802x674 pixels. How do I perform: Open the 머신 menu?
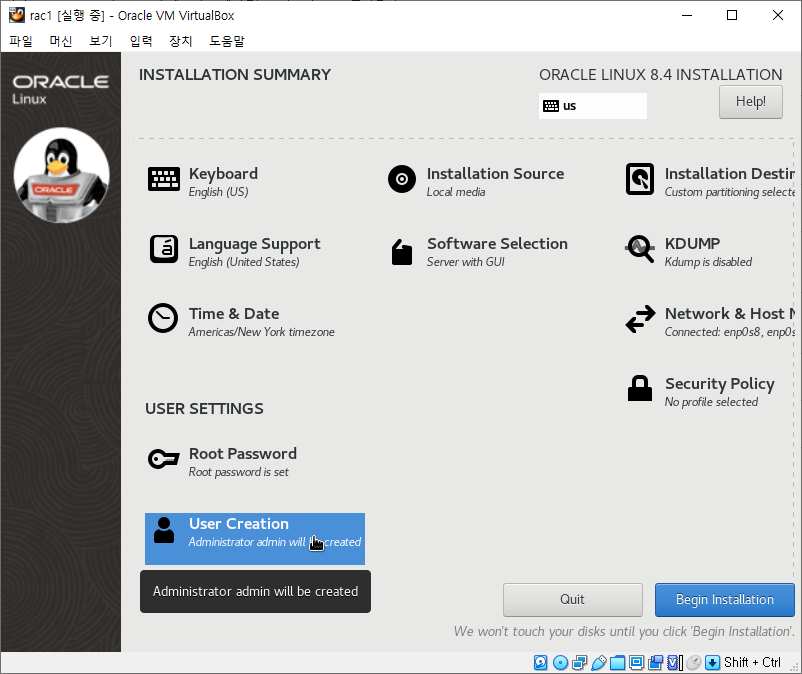click(61, 41)
